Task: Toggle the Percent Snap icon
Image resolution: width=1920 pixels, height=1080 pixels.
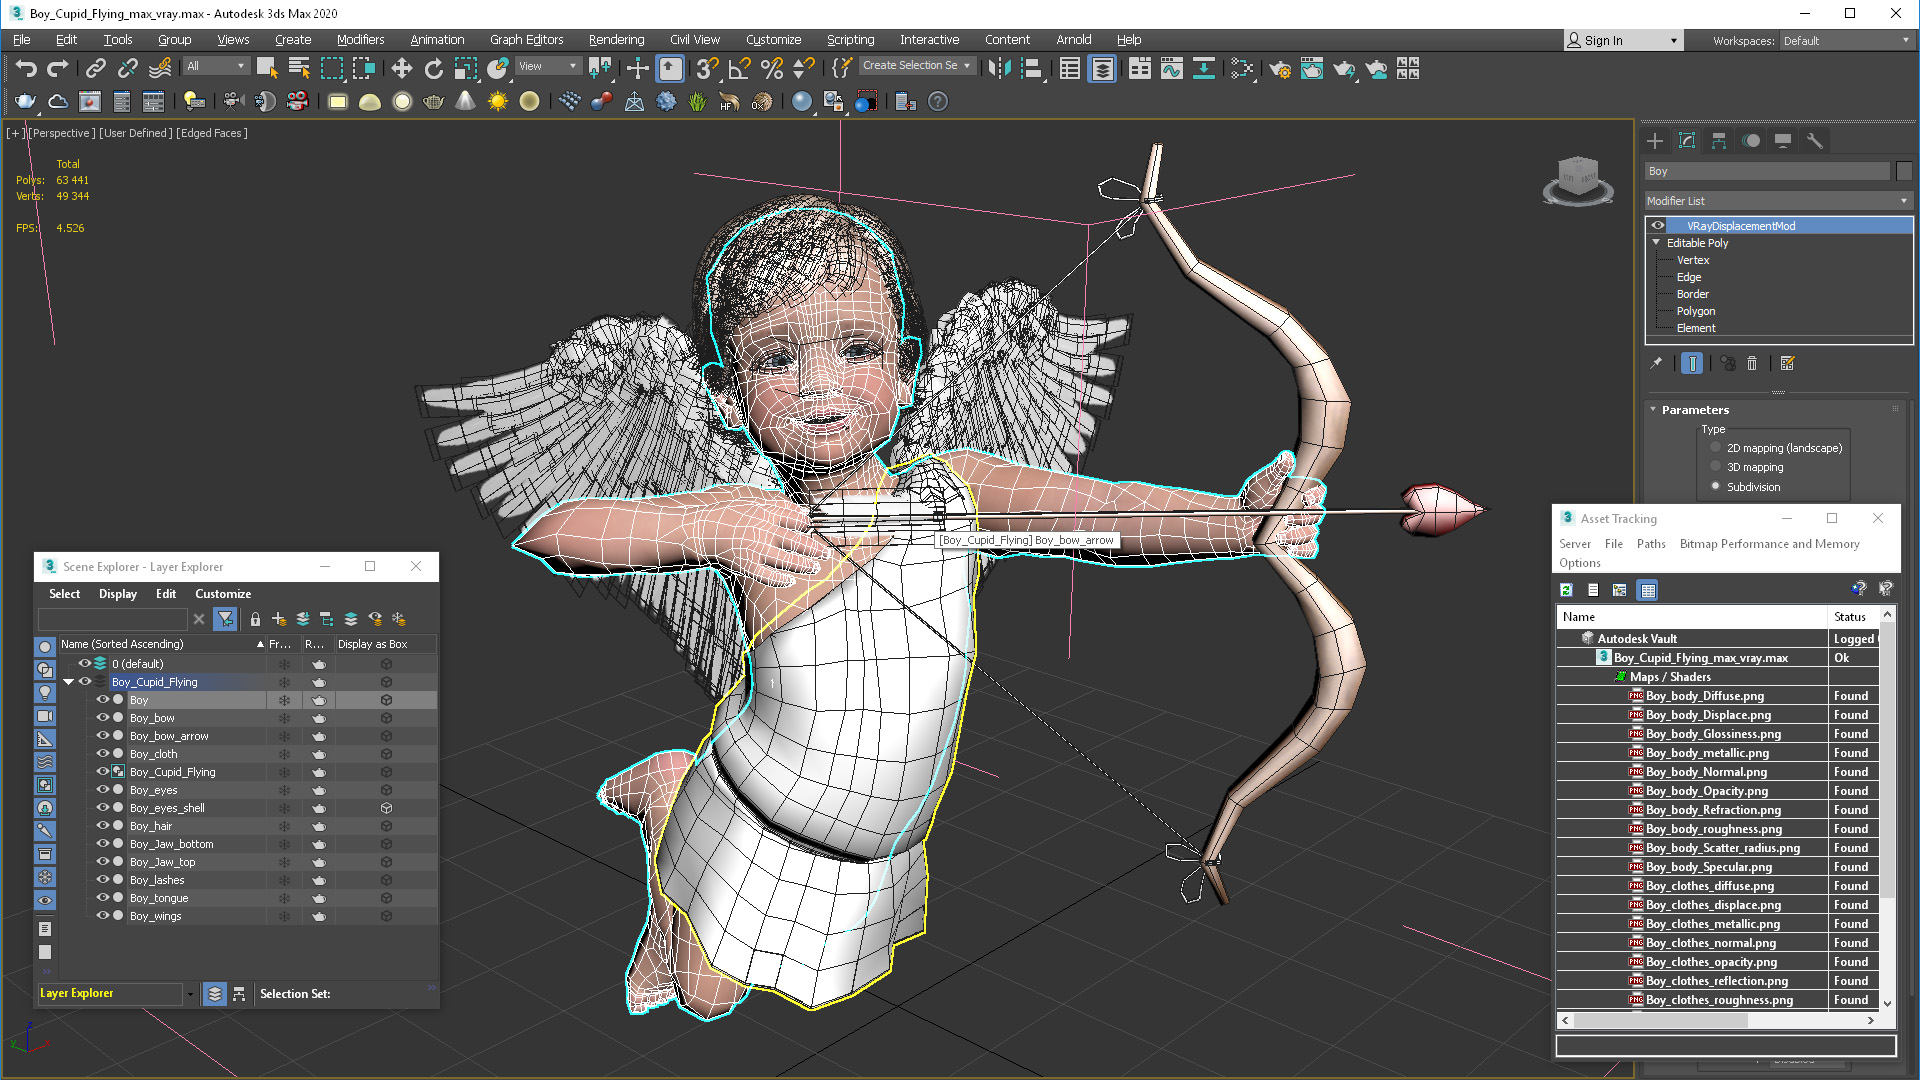Action: pyautogui.click(x=771, y=68)
